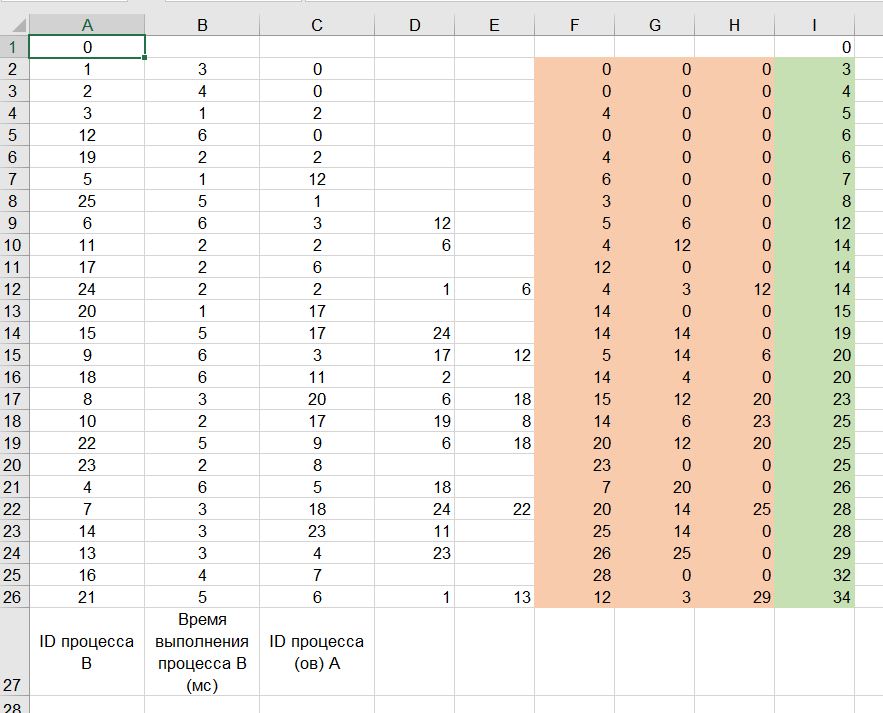Select 'Время выполнения процесса B (мс)' cell
The height and width of the screenshot is (713, 883).
(x=202, y=652)
